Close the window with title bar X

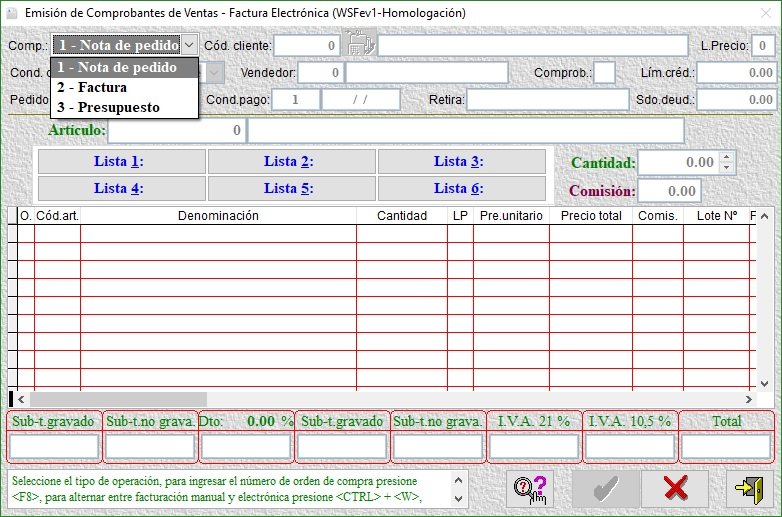coord(766,13)
